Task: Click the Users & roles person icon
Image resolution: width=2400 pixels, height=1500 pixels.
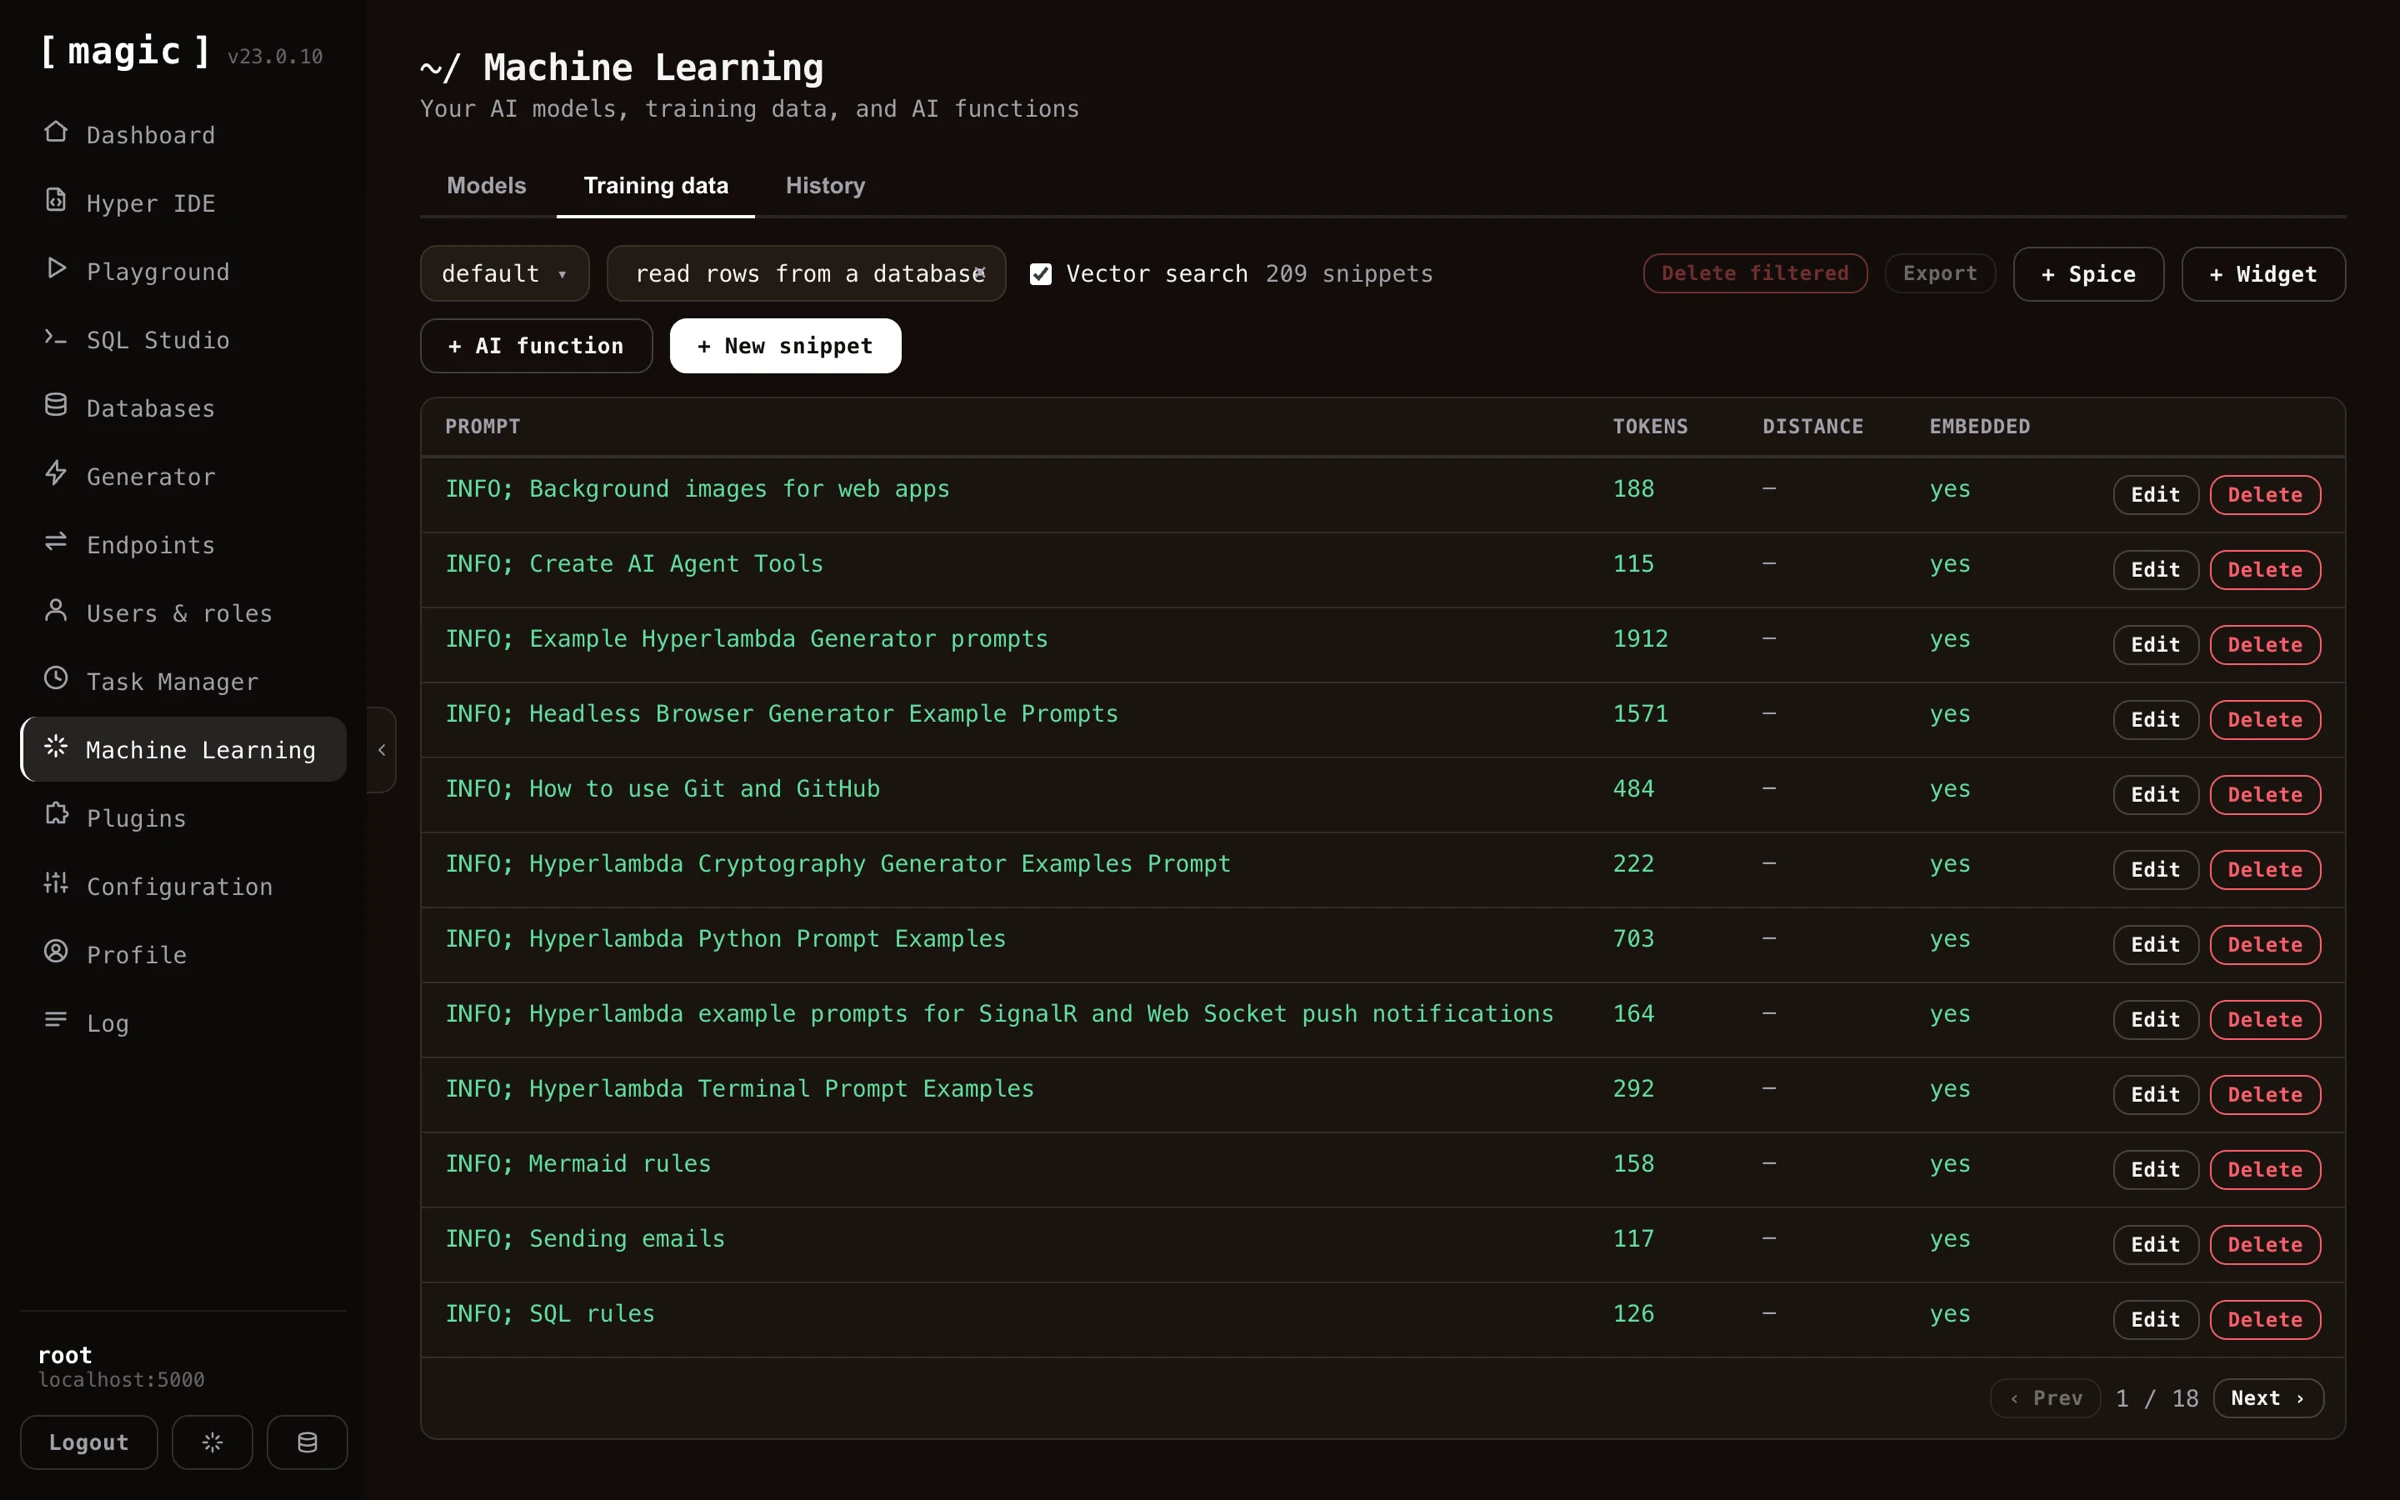Action: pos(56,610)
